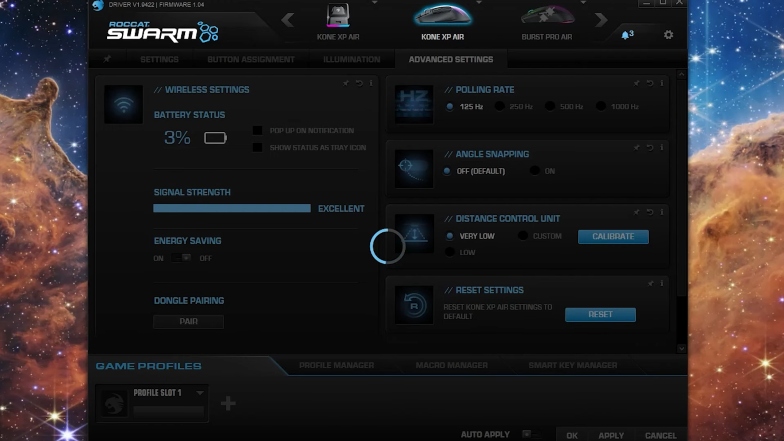
Task: Open the pinned settings tab icon
Action: coord(107,59)
